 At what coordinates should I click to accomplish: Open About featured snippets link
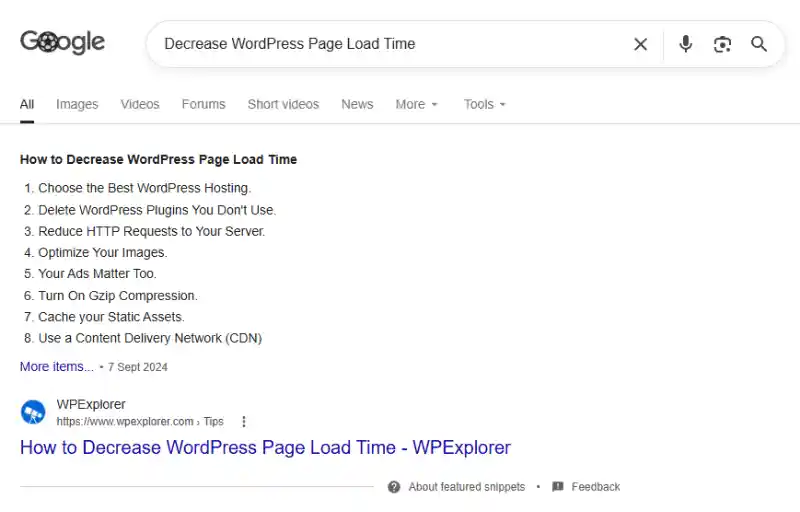tap(466, 487)
